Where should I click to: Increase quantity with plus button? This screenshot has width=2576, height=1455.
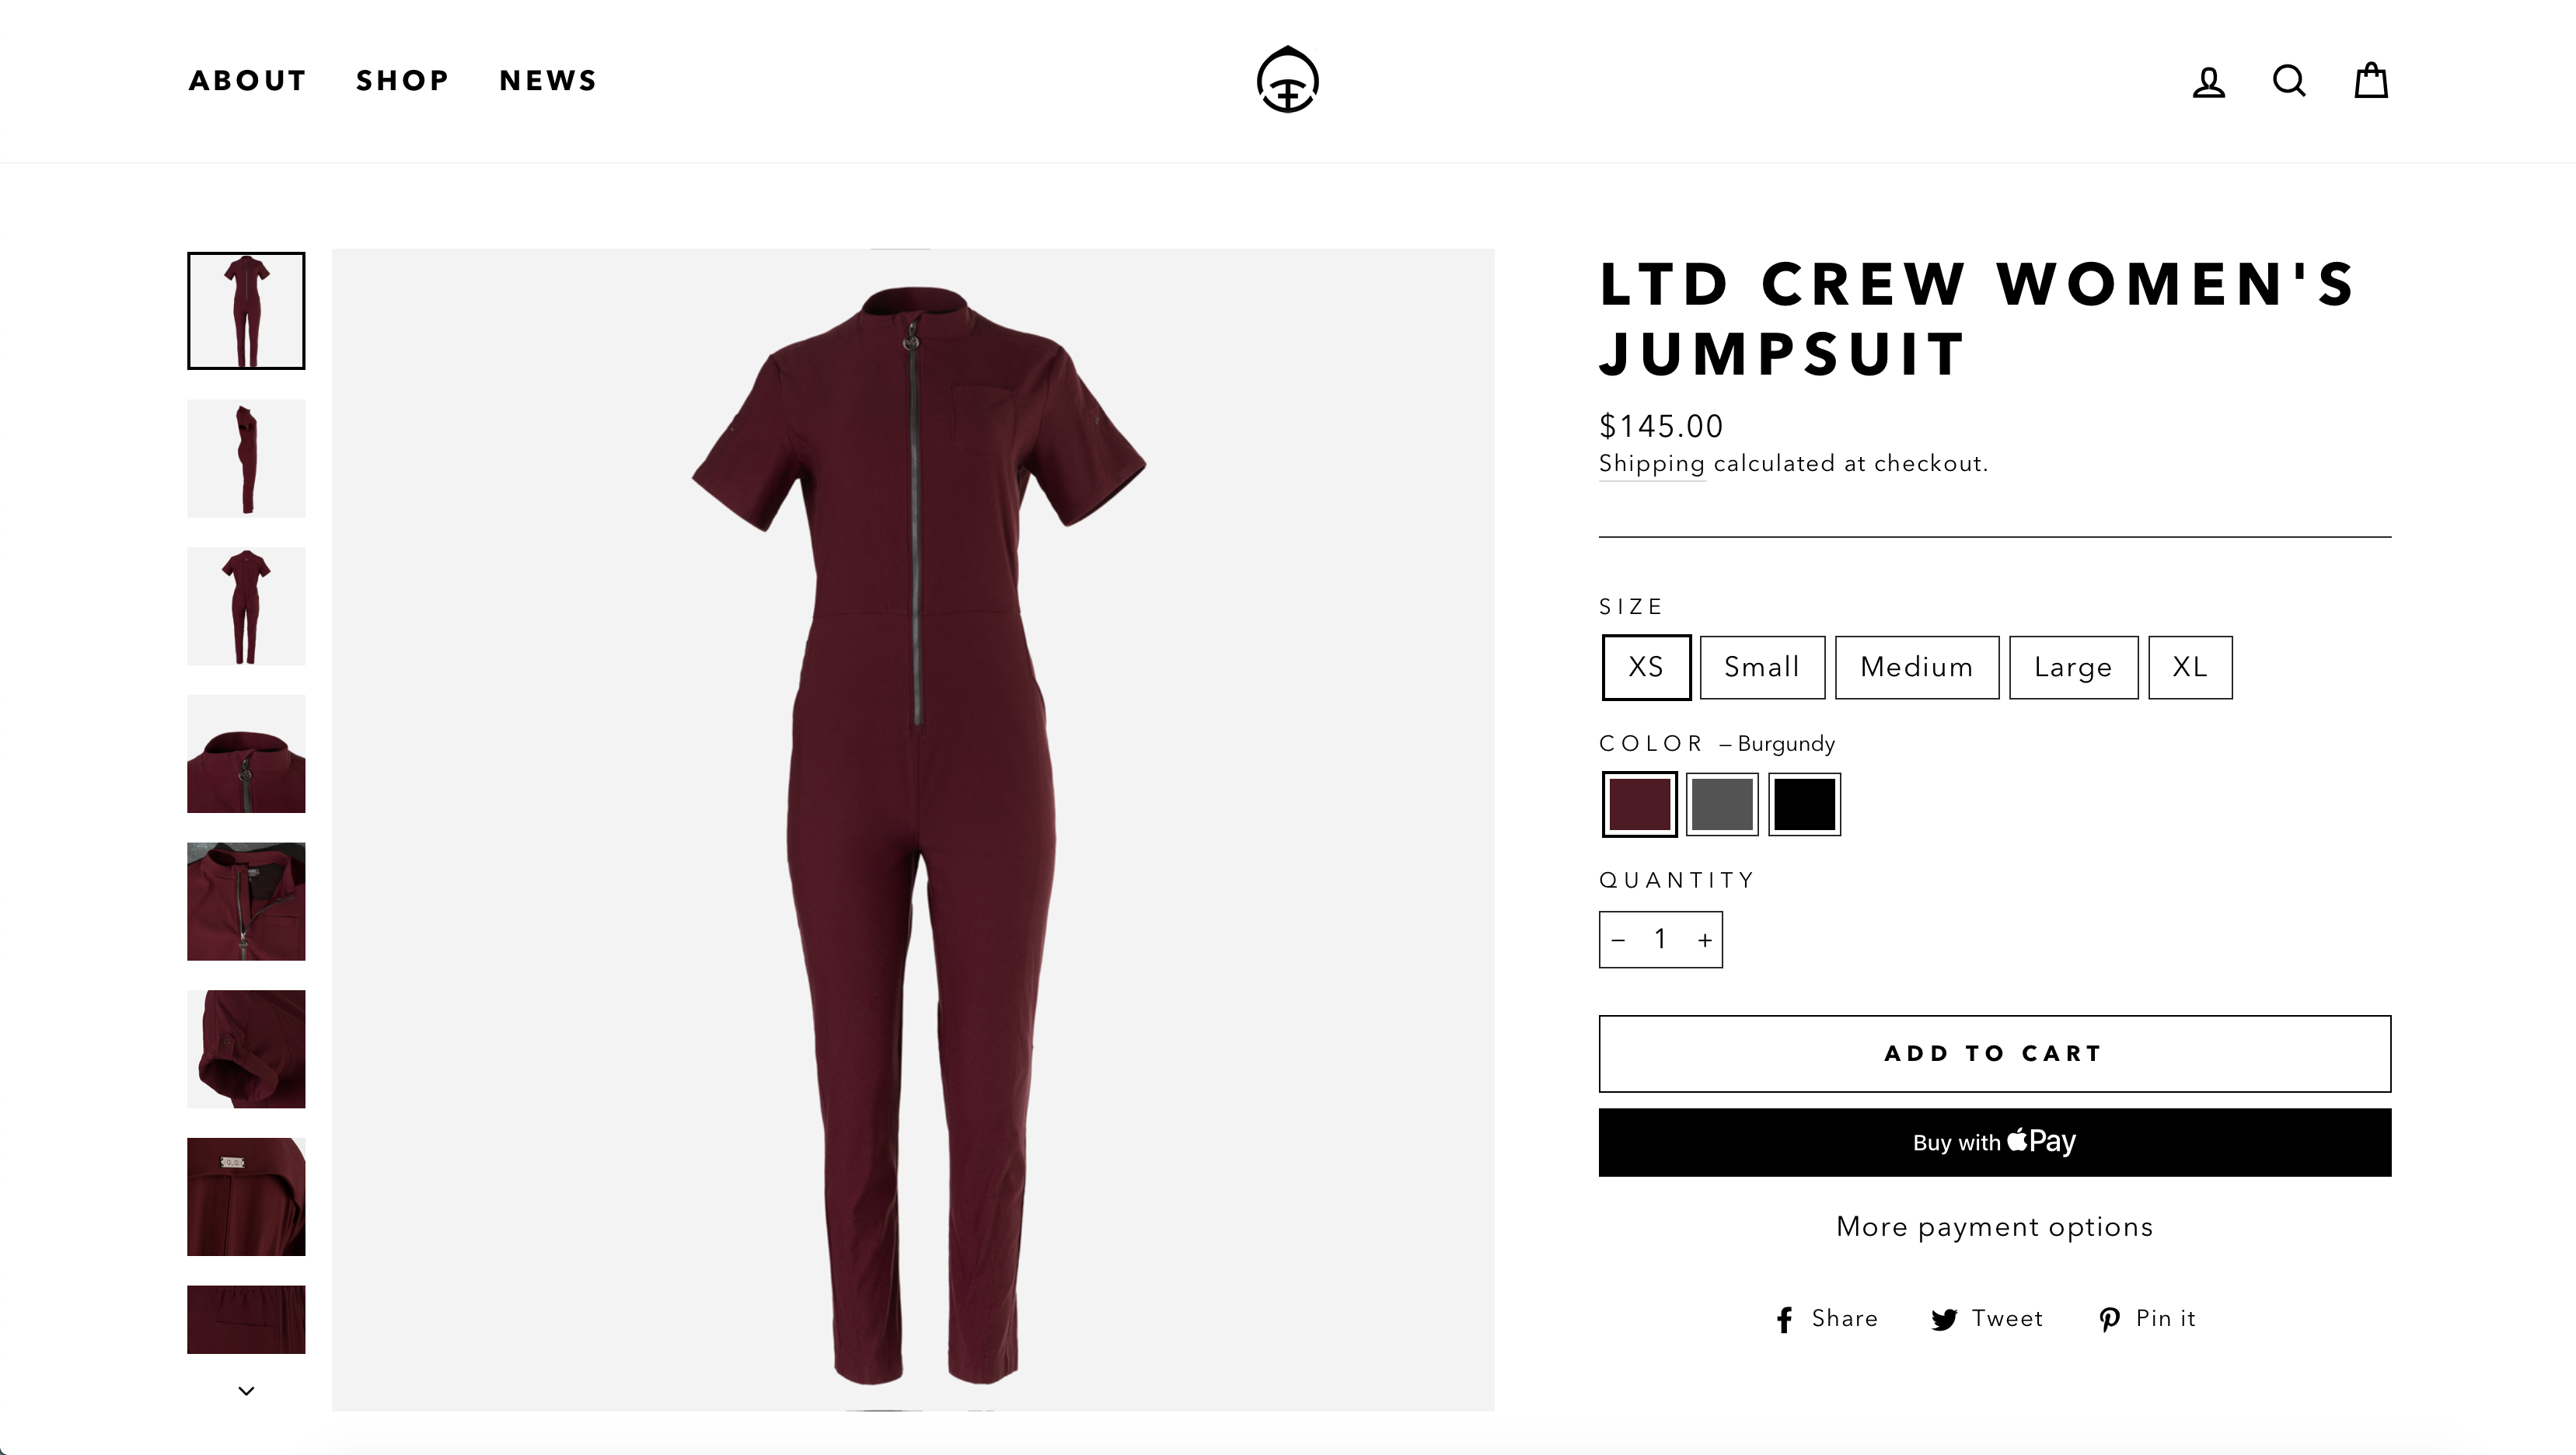click(1704, 940)
